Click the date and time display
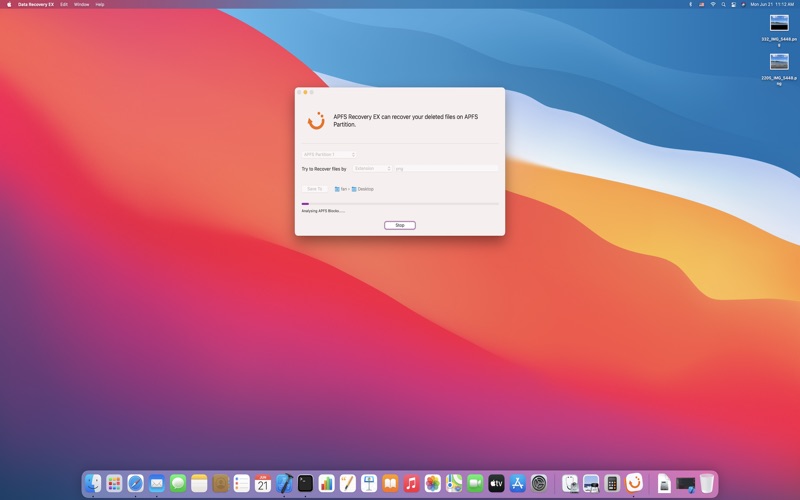This screenshot has height=500, width=800. (x=772, y=4)
